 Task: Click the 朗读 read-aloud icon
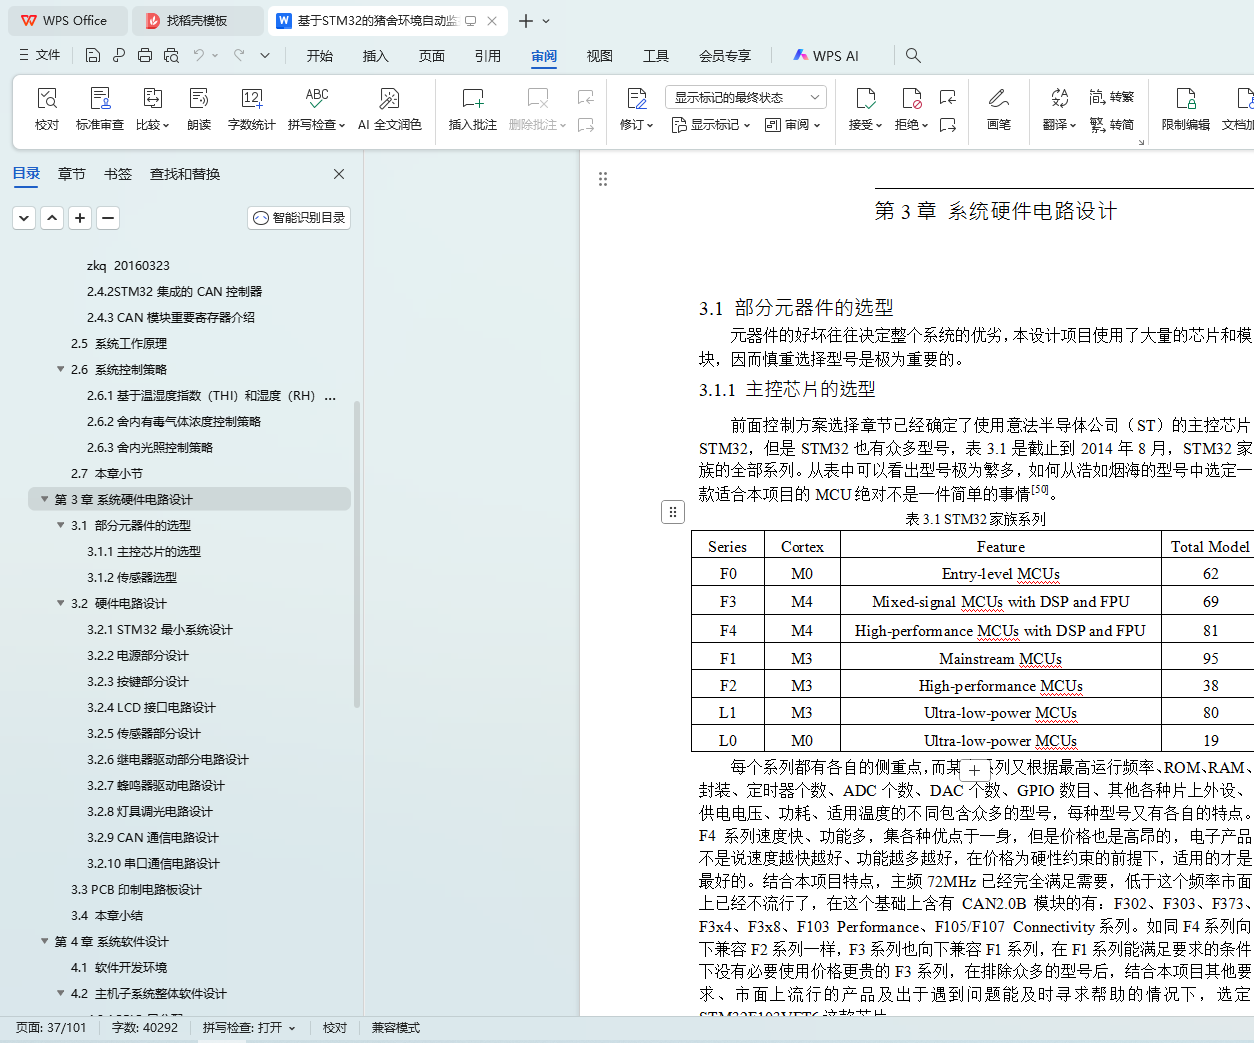199,109
